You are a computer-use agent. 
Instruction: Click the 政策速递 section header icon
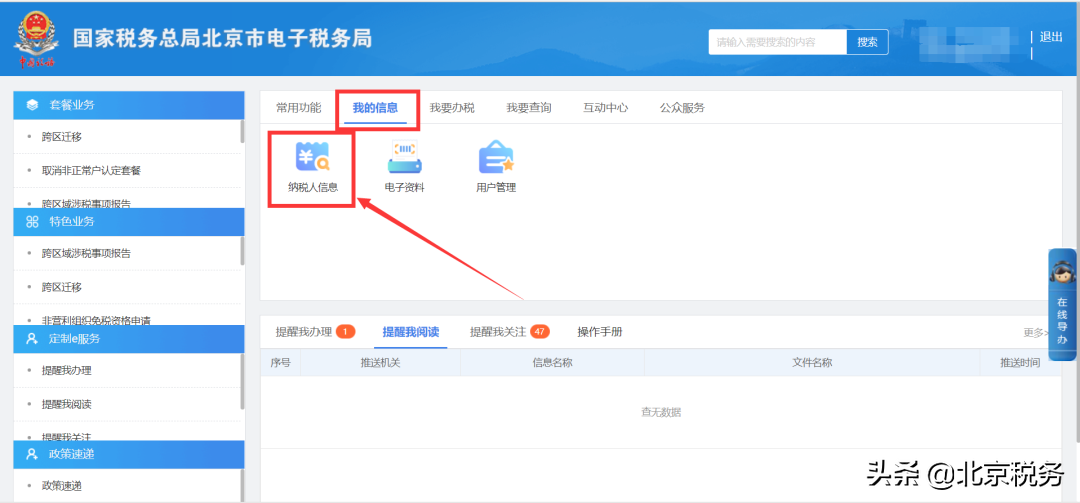pyautogui.click(x=33, y=454)
